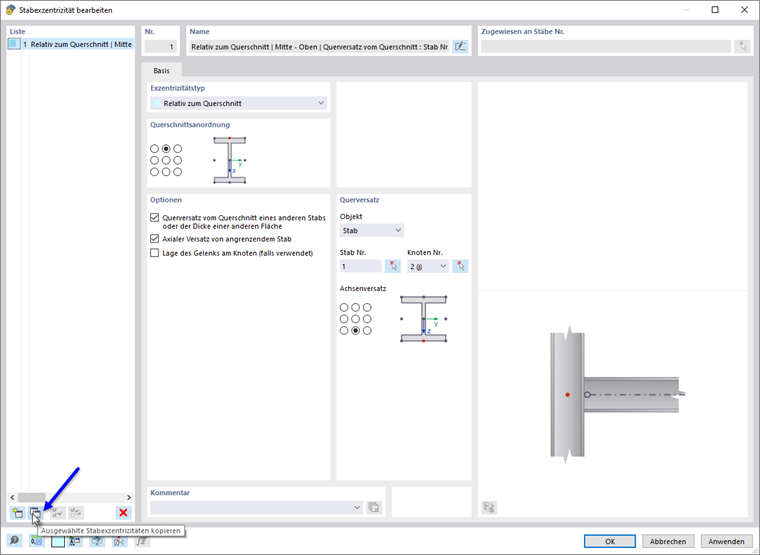Click the greyed fx formula icon
The height and width of the screenshot is (555, 760).
point(142,540)
